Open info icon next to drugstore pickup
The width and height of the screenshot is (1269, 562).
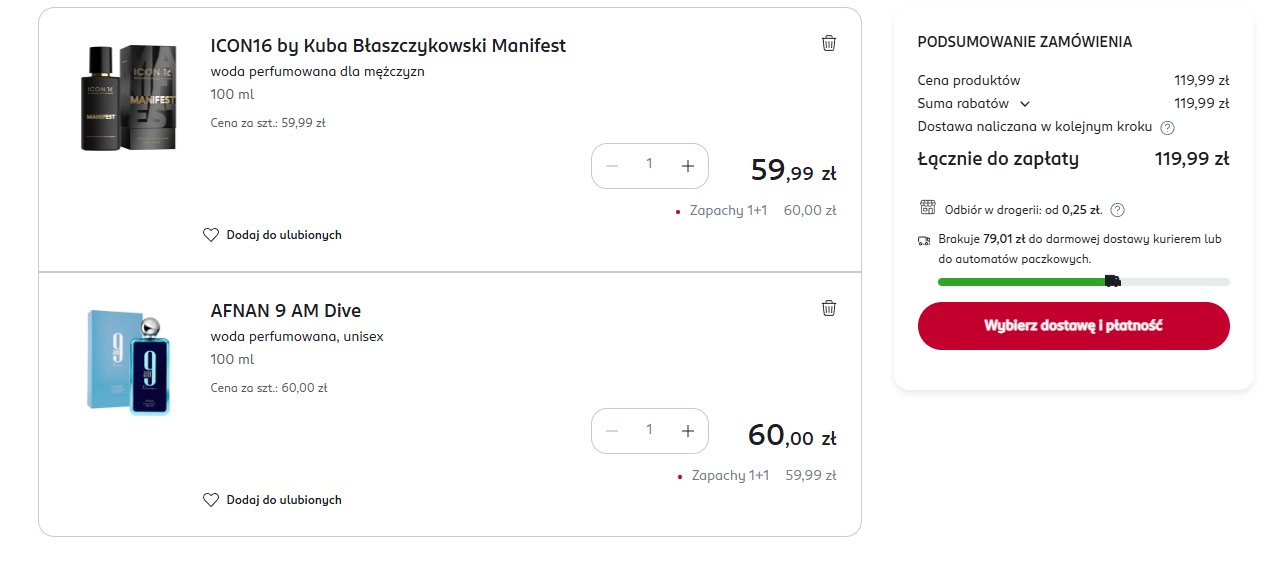point(1118,210)
